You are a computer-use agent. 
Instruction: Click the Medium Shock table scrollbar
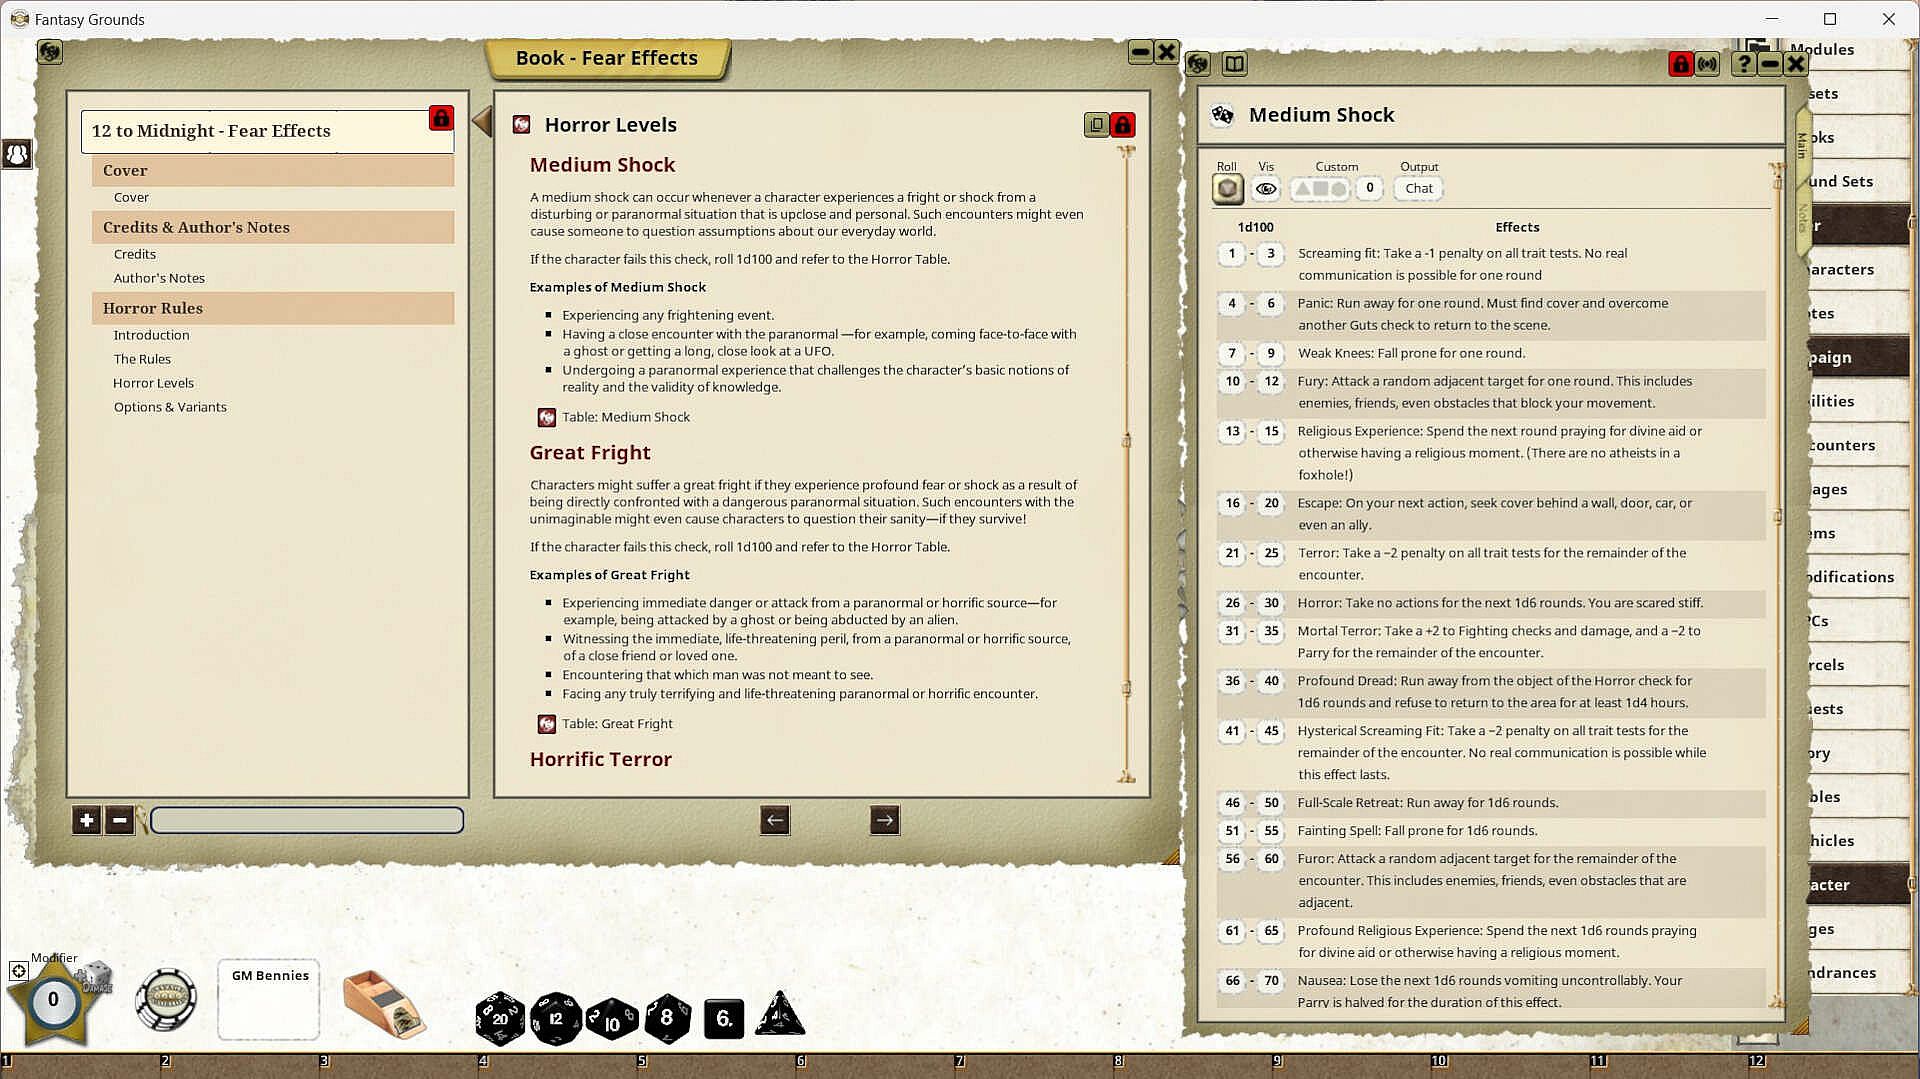[x=1777, y=585]
